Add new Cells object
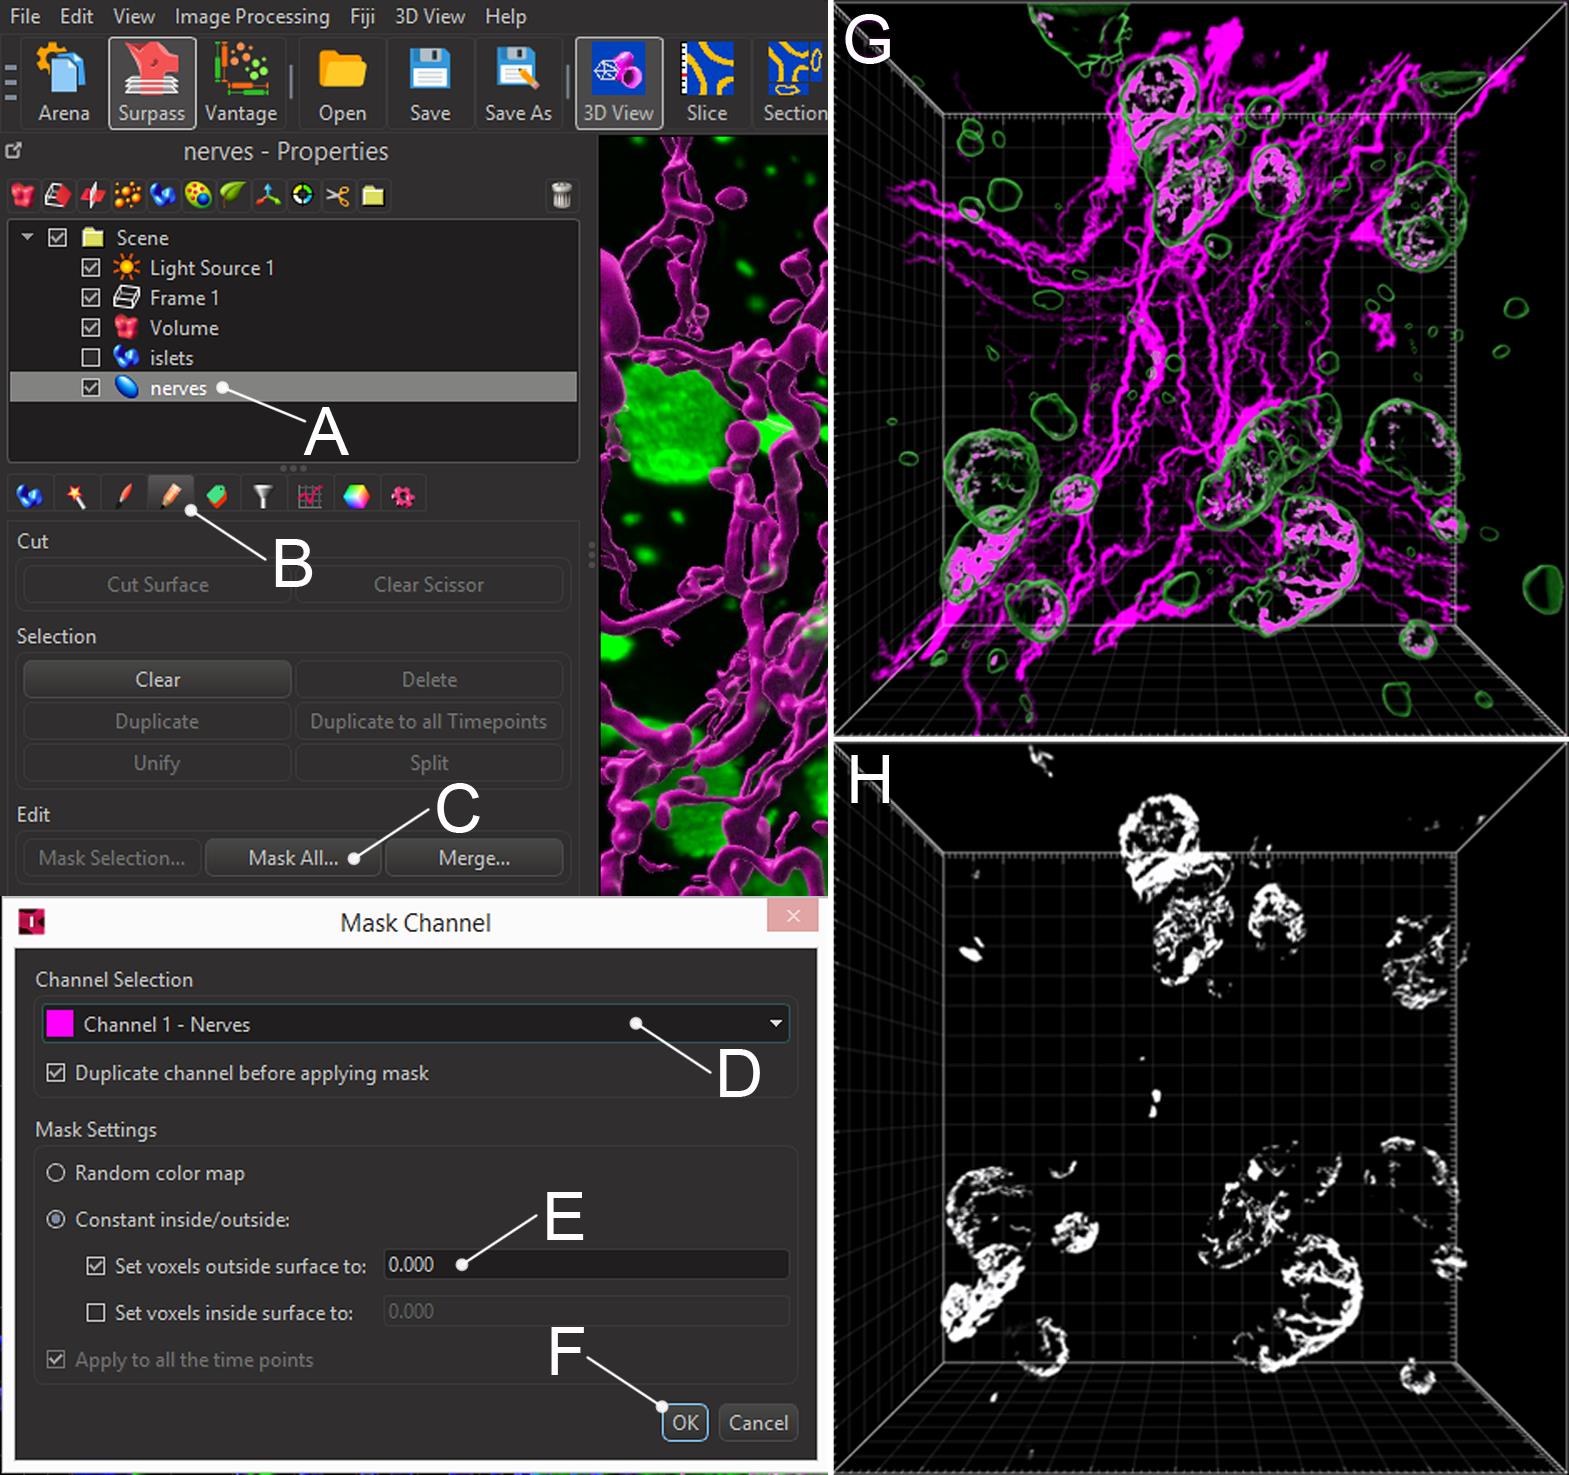 click(198, 195)
